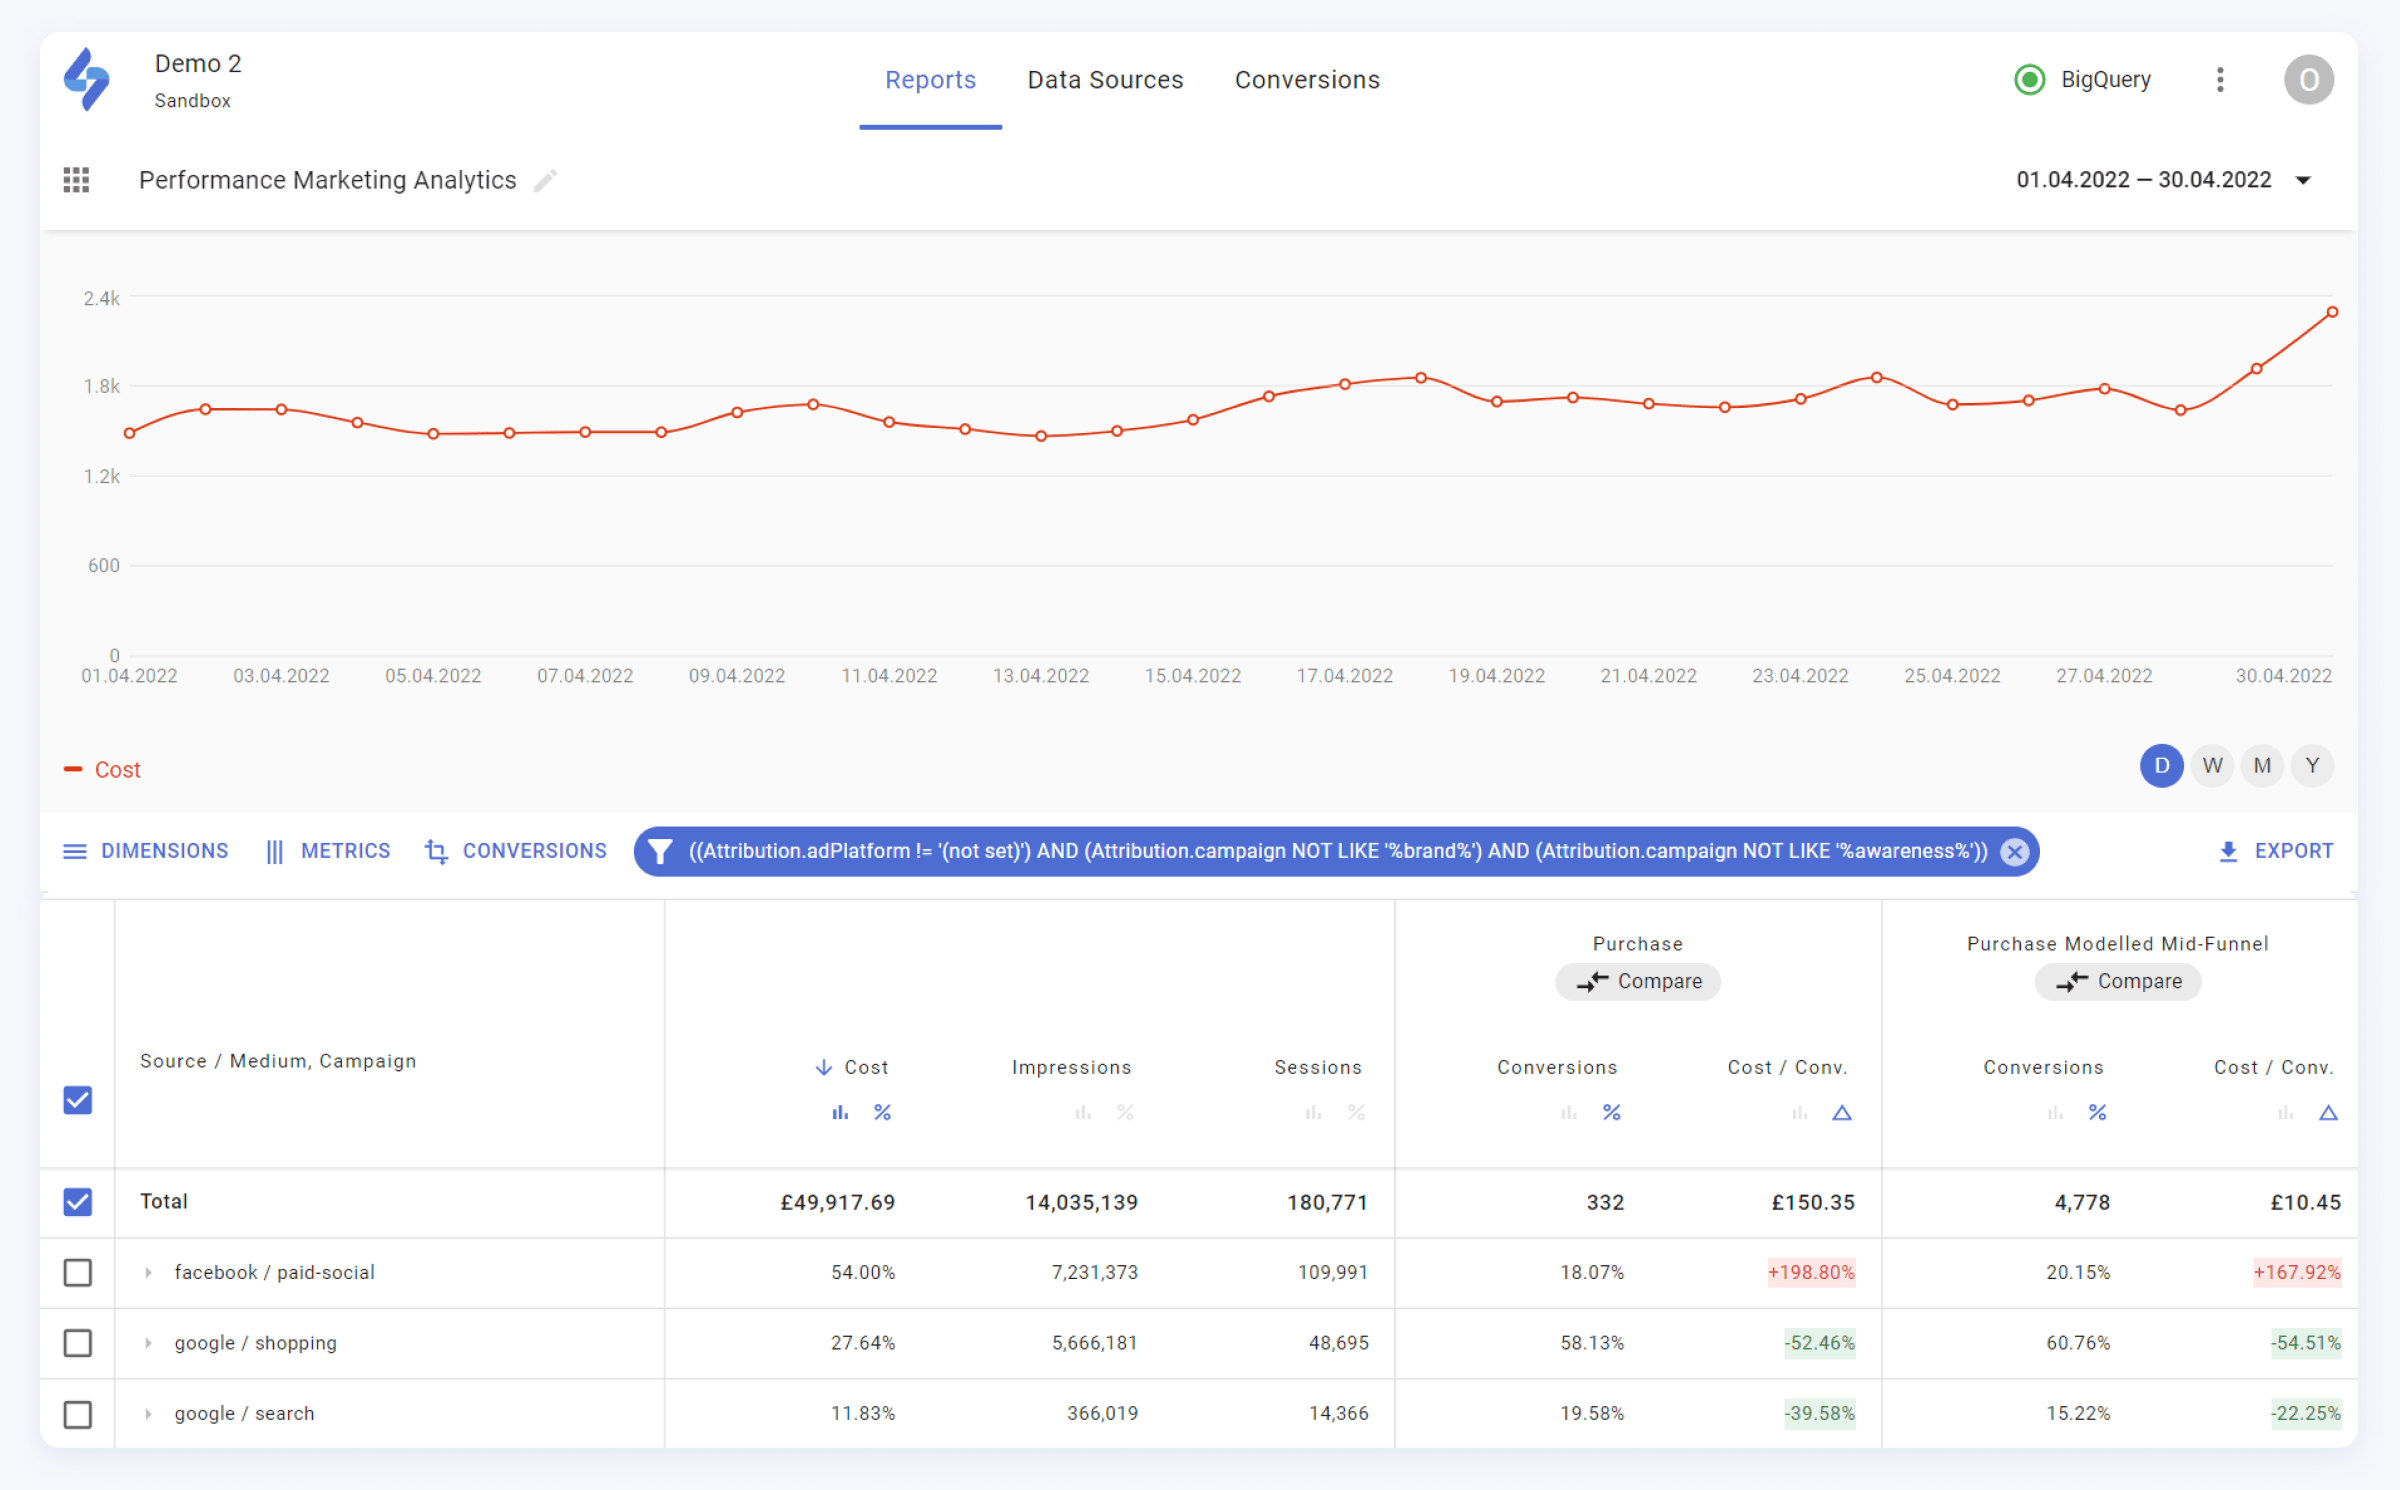Open the CONVERSIONS settings button
2400x1490 pixels.
pos(515,851)
